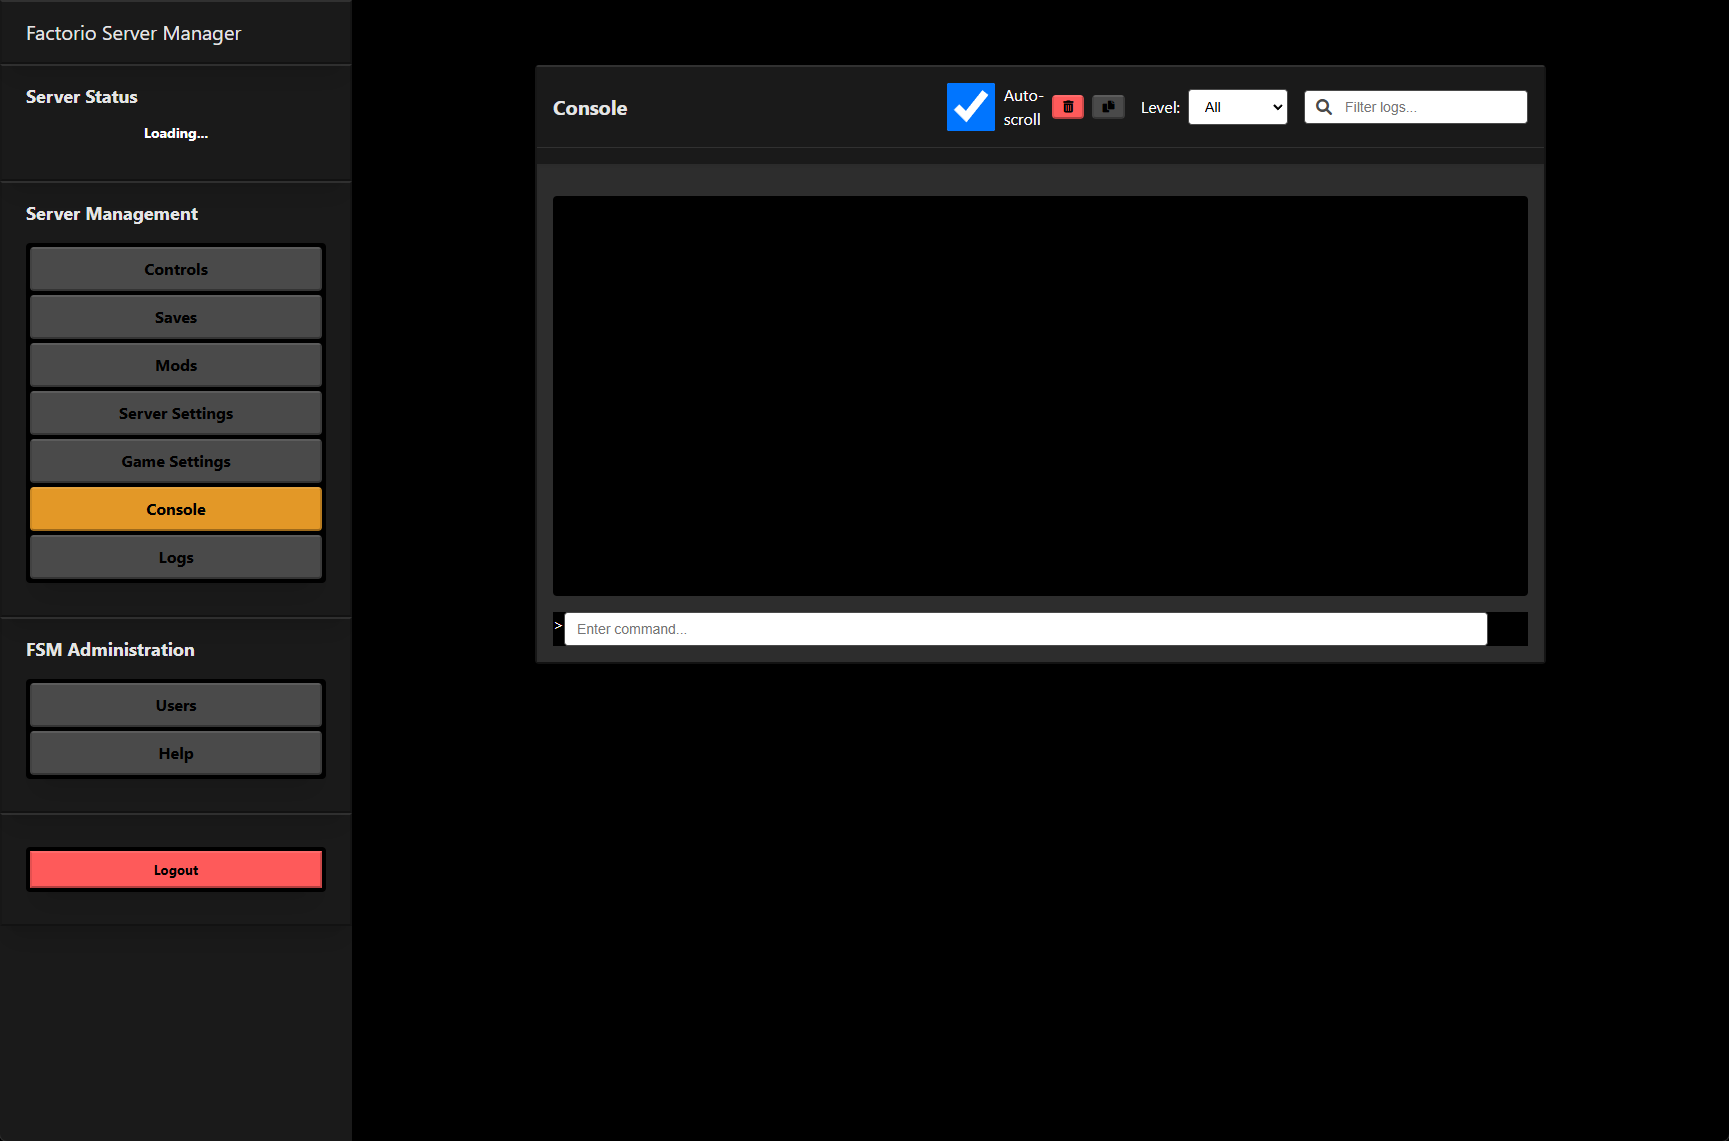This screenshot has width=1729, height=1141.
Task: Click the Level: label
Action: pos(1160,107)
